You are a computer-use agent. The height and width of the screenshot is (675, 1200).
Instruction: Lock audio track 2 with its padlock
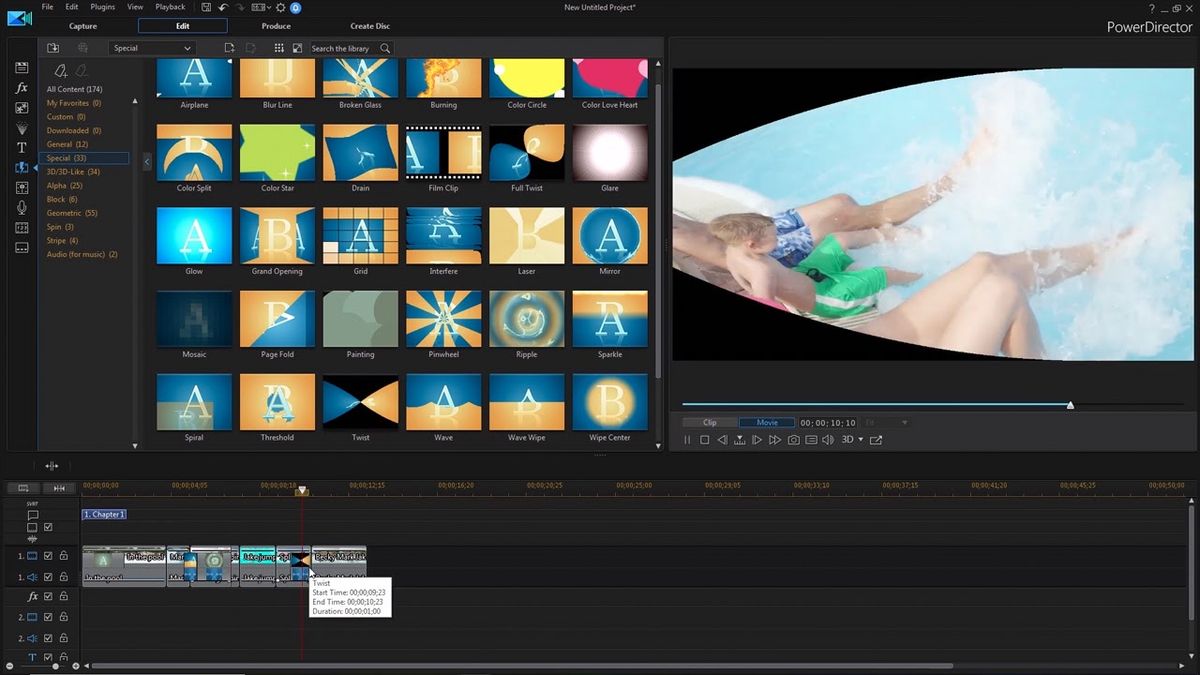pos(64,638)
